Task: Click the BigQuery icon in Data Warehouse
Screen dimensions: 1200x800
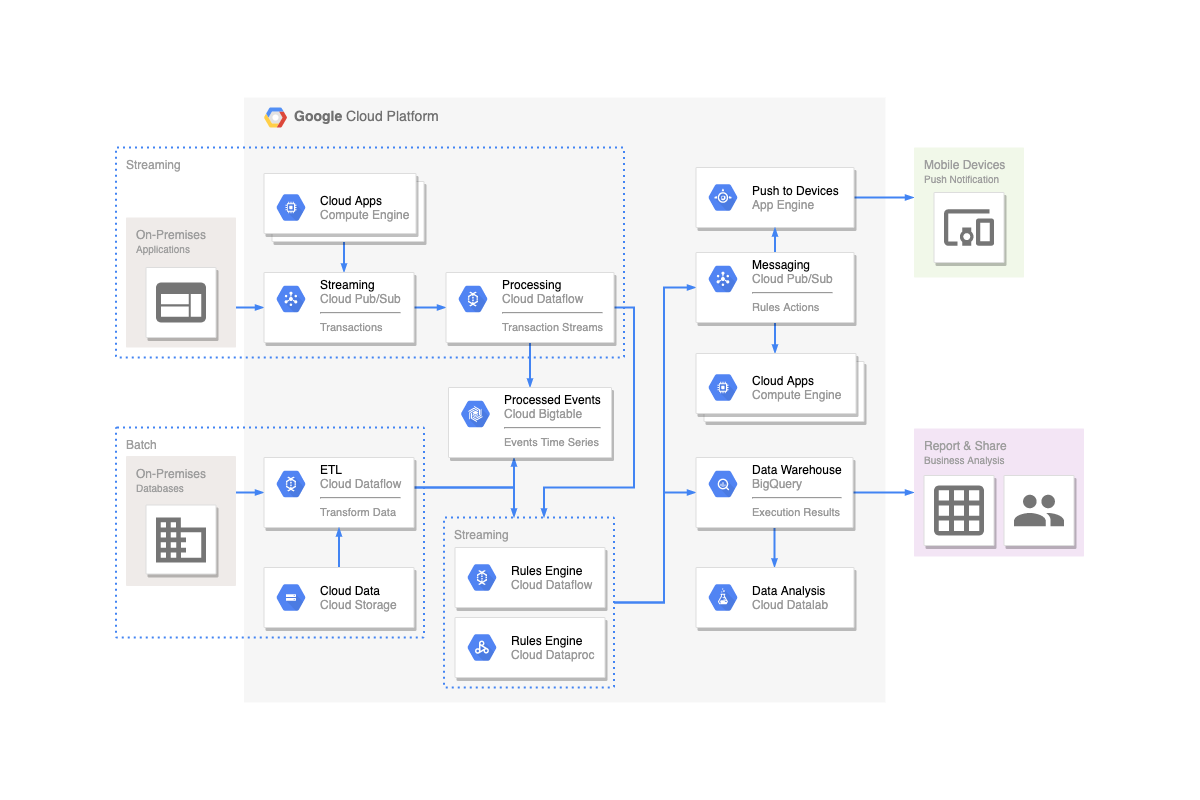Action: [723, 484]
